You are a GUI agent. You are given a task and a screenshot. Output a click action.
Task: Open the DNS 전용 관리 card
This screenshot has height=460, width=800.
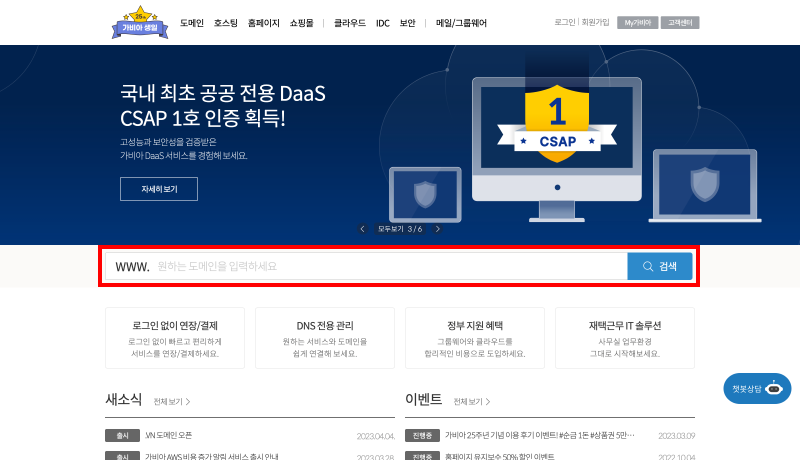pos(325,338)
